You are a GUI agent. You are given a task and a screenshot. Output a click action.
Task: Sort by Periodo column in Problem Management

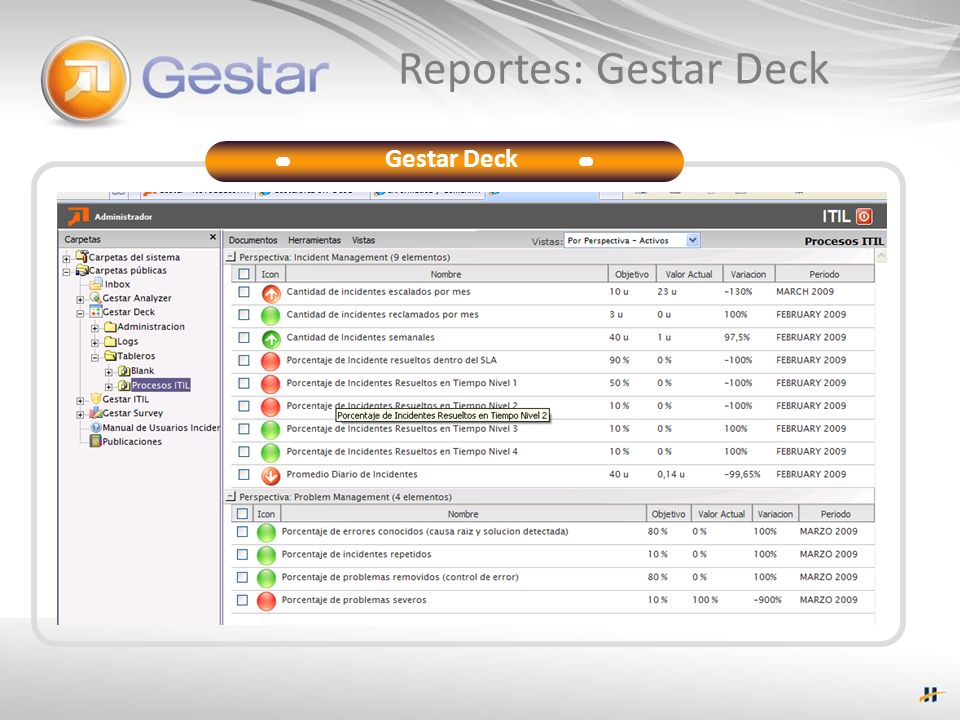click(836, 514)
